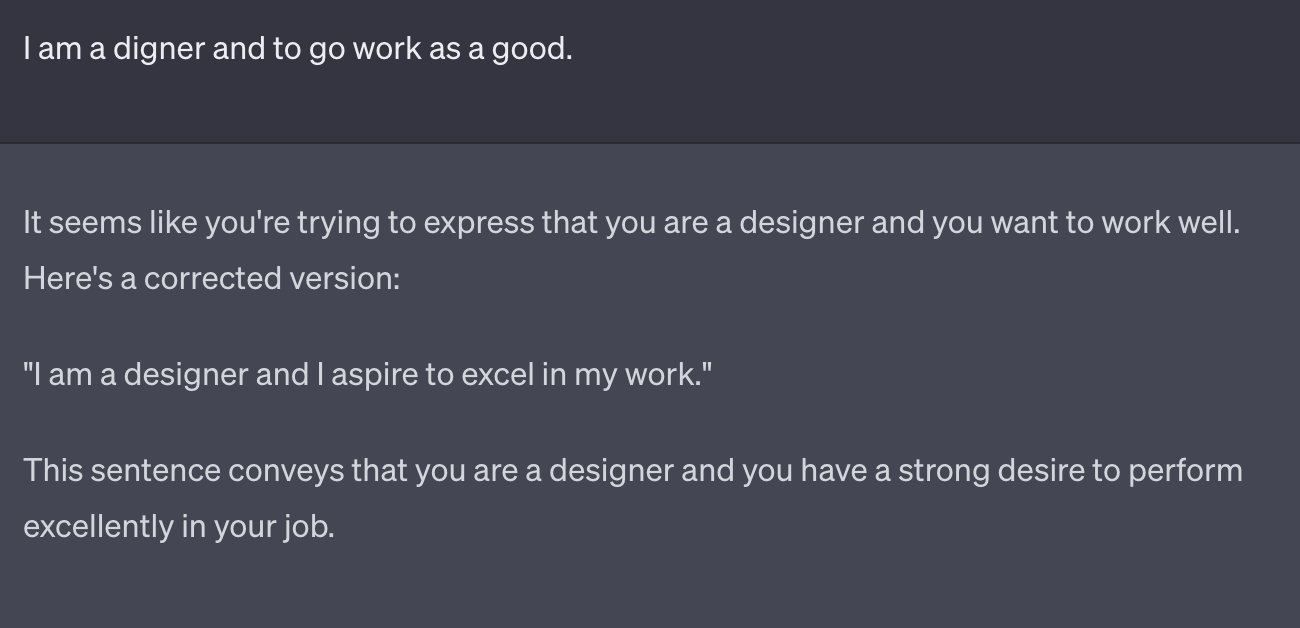This screenshot has width=1300, height=628.
Task: Click the line starting "This sentence conveys"
Action: coord(633,470)
